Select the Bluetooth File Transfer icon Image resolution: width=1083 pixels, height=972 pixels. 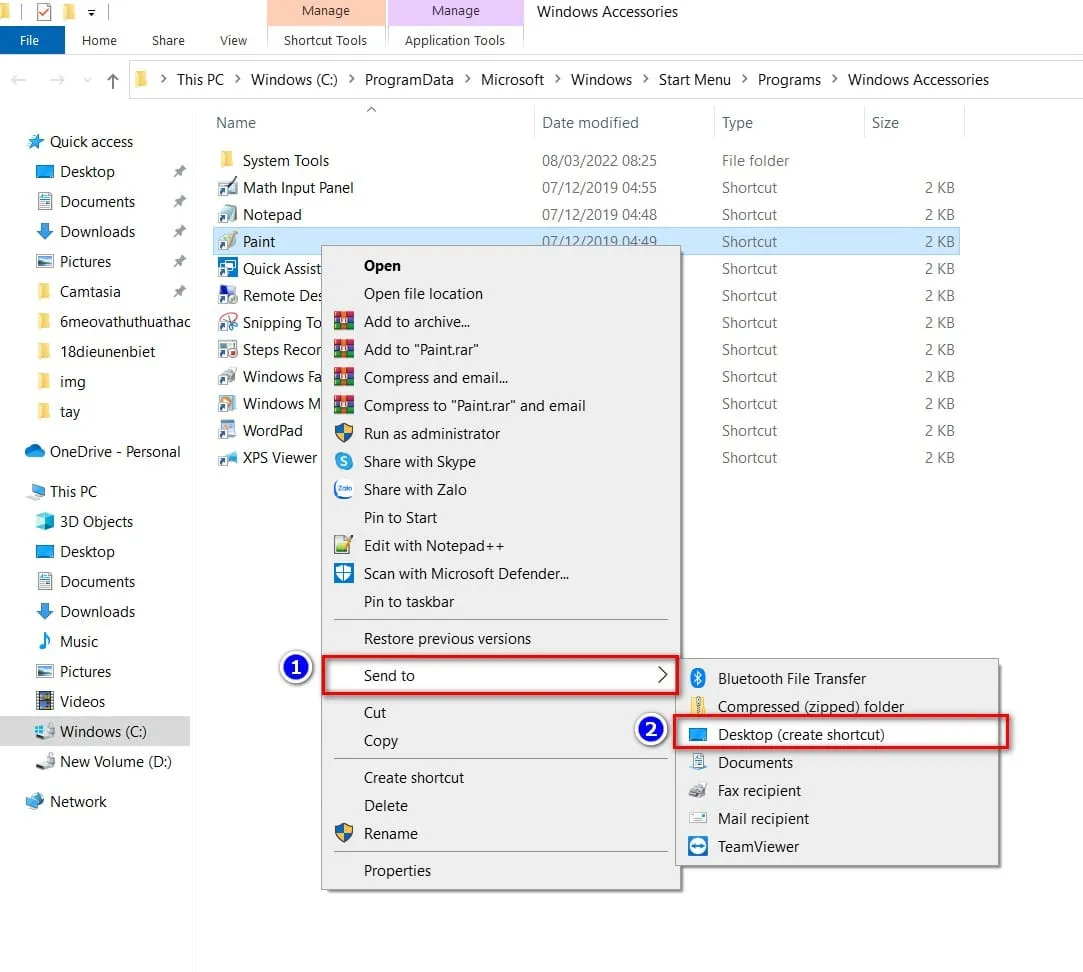point(700,678)
